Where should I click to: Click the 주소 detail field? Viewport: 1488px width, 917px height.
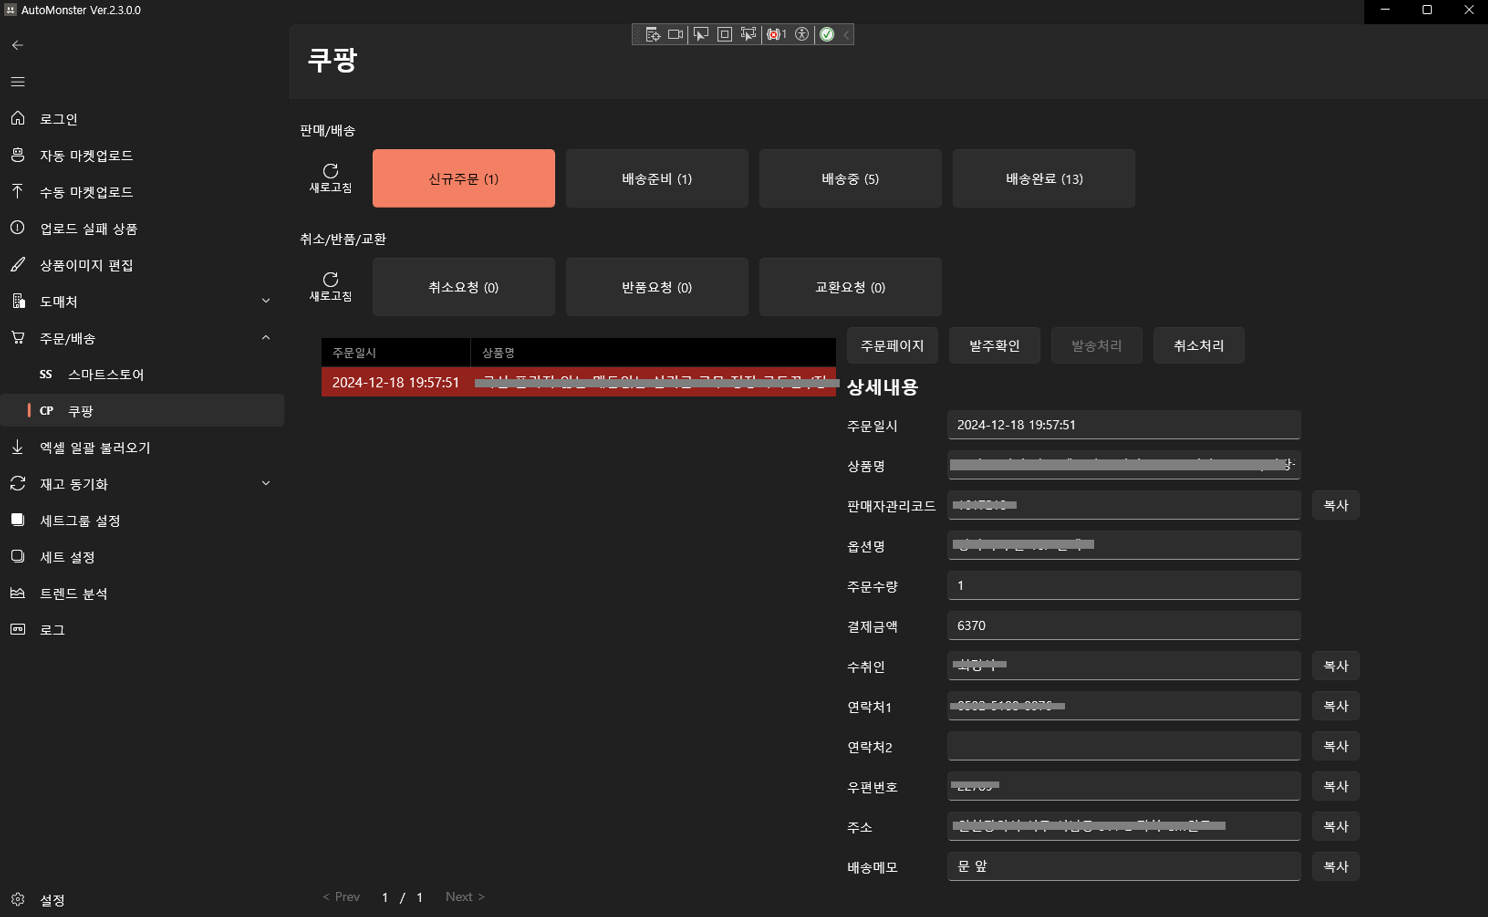point(1124,826)
